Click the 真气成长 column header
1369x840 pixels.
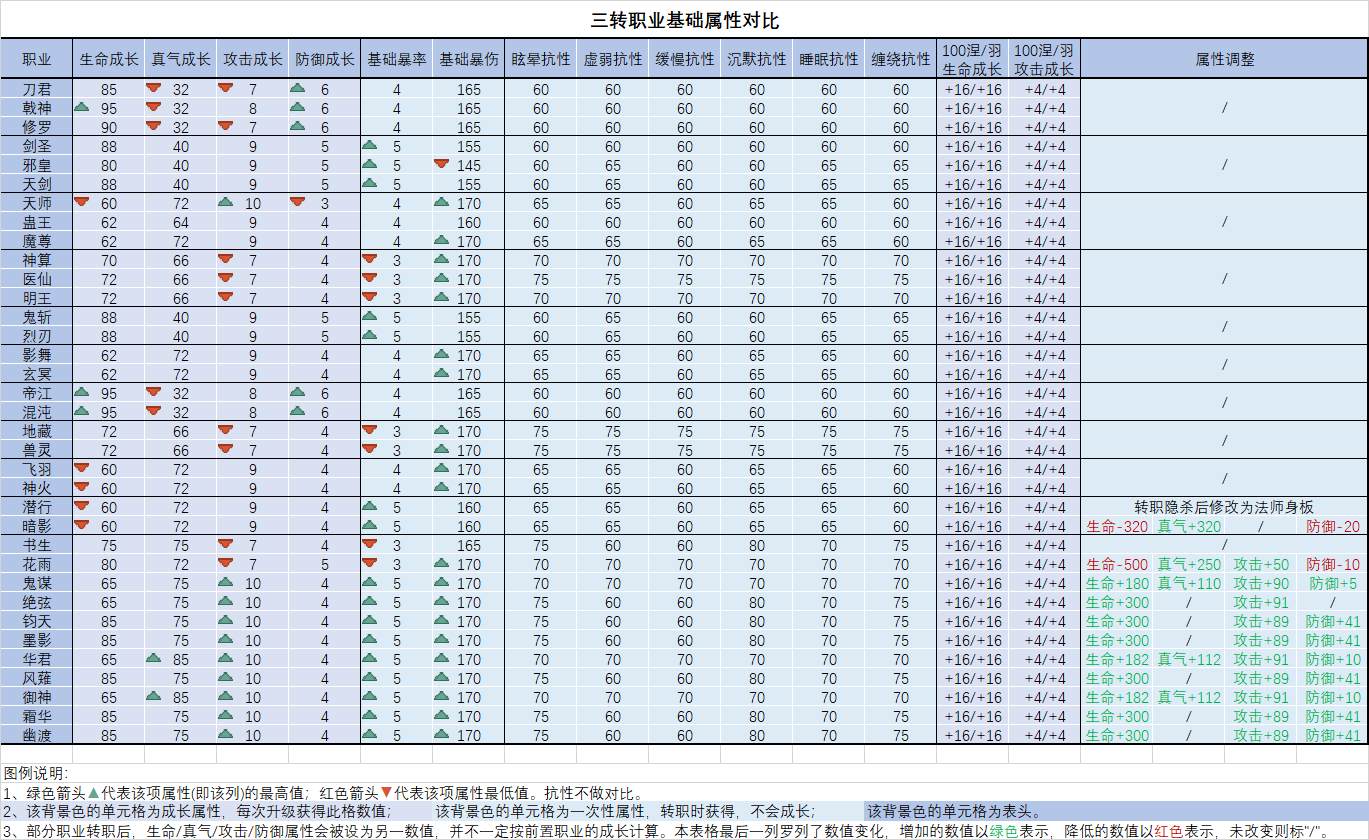pyautogui.click(x=181, y=59)
